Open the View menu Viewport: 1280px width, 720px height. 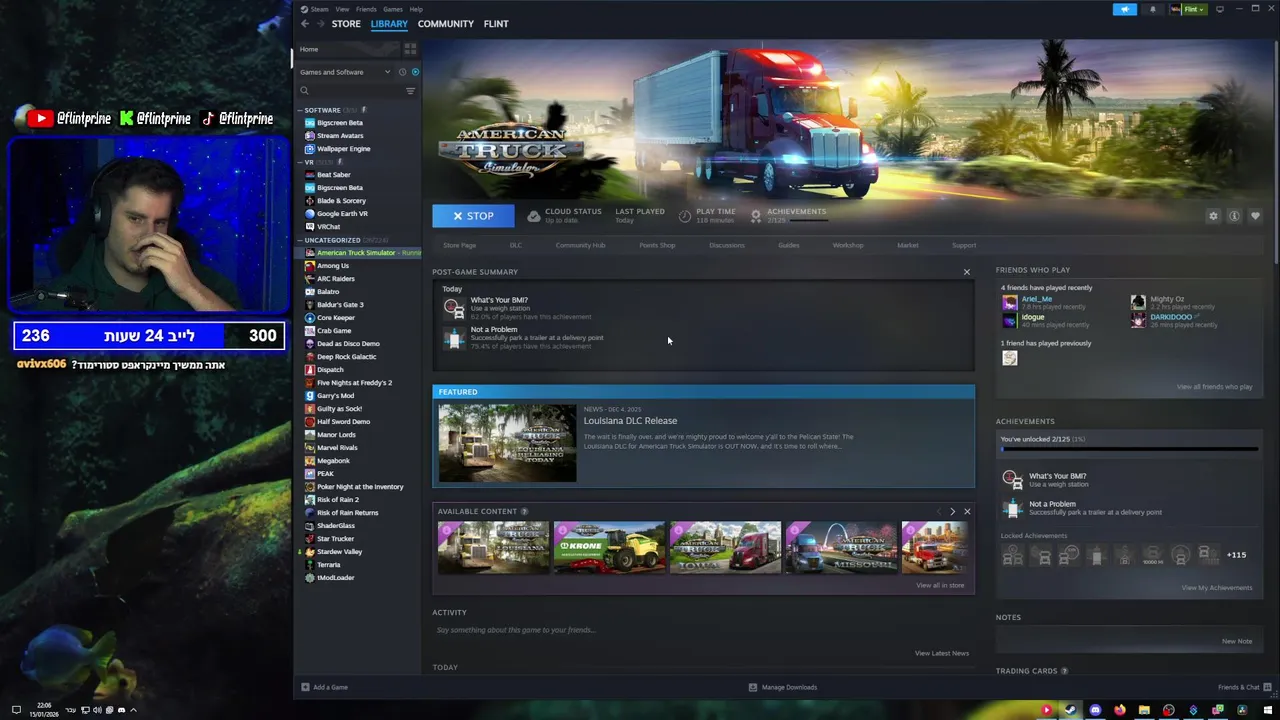pyautogui.click(x=342, y=9)
